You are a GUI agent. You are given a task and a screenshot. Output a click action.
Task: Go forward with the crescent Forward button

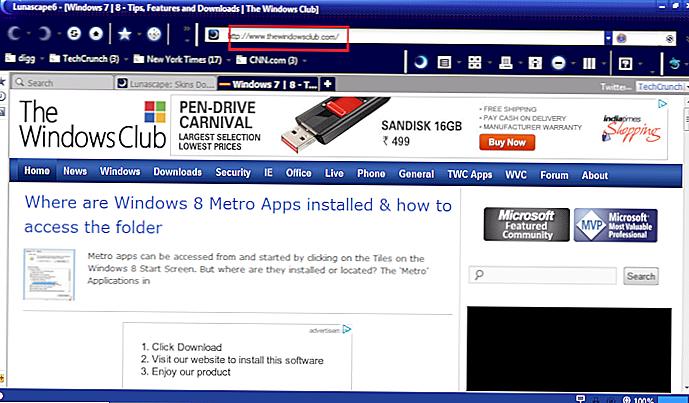(x=44, y=33)
